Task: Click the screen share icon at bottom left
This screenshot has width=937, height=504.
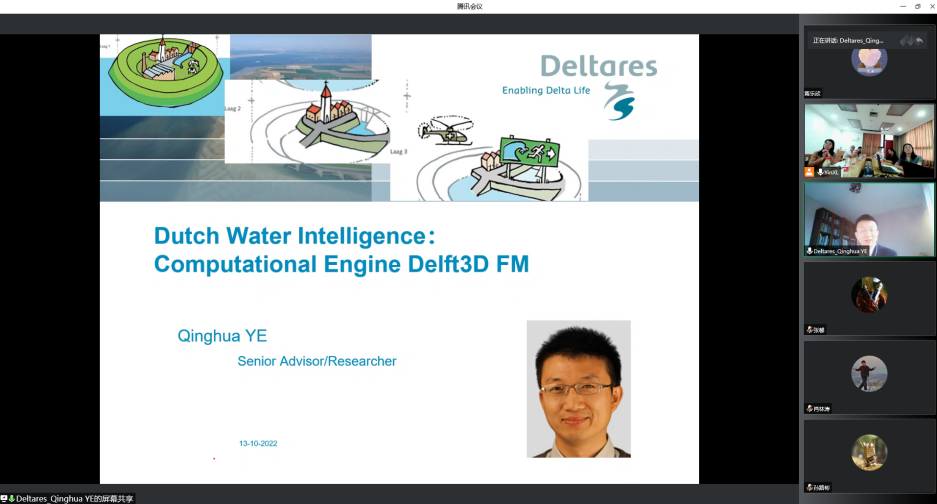Action: [4, 498]
